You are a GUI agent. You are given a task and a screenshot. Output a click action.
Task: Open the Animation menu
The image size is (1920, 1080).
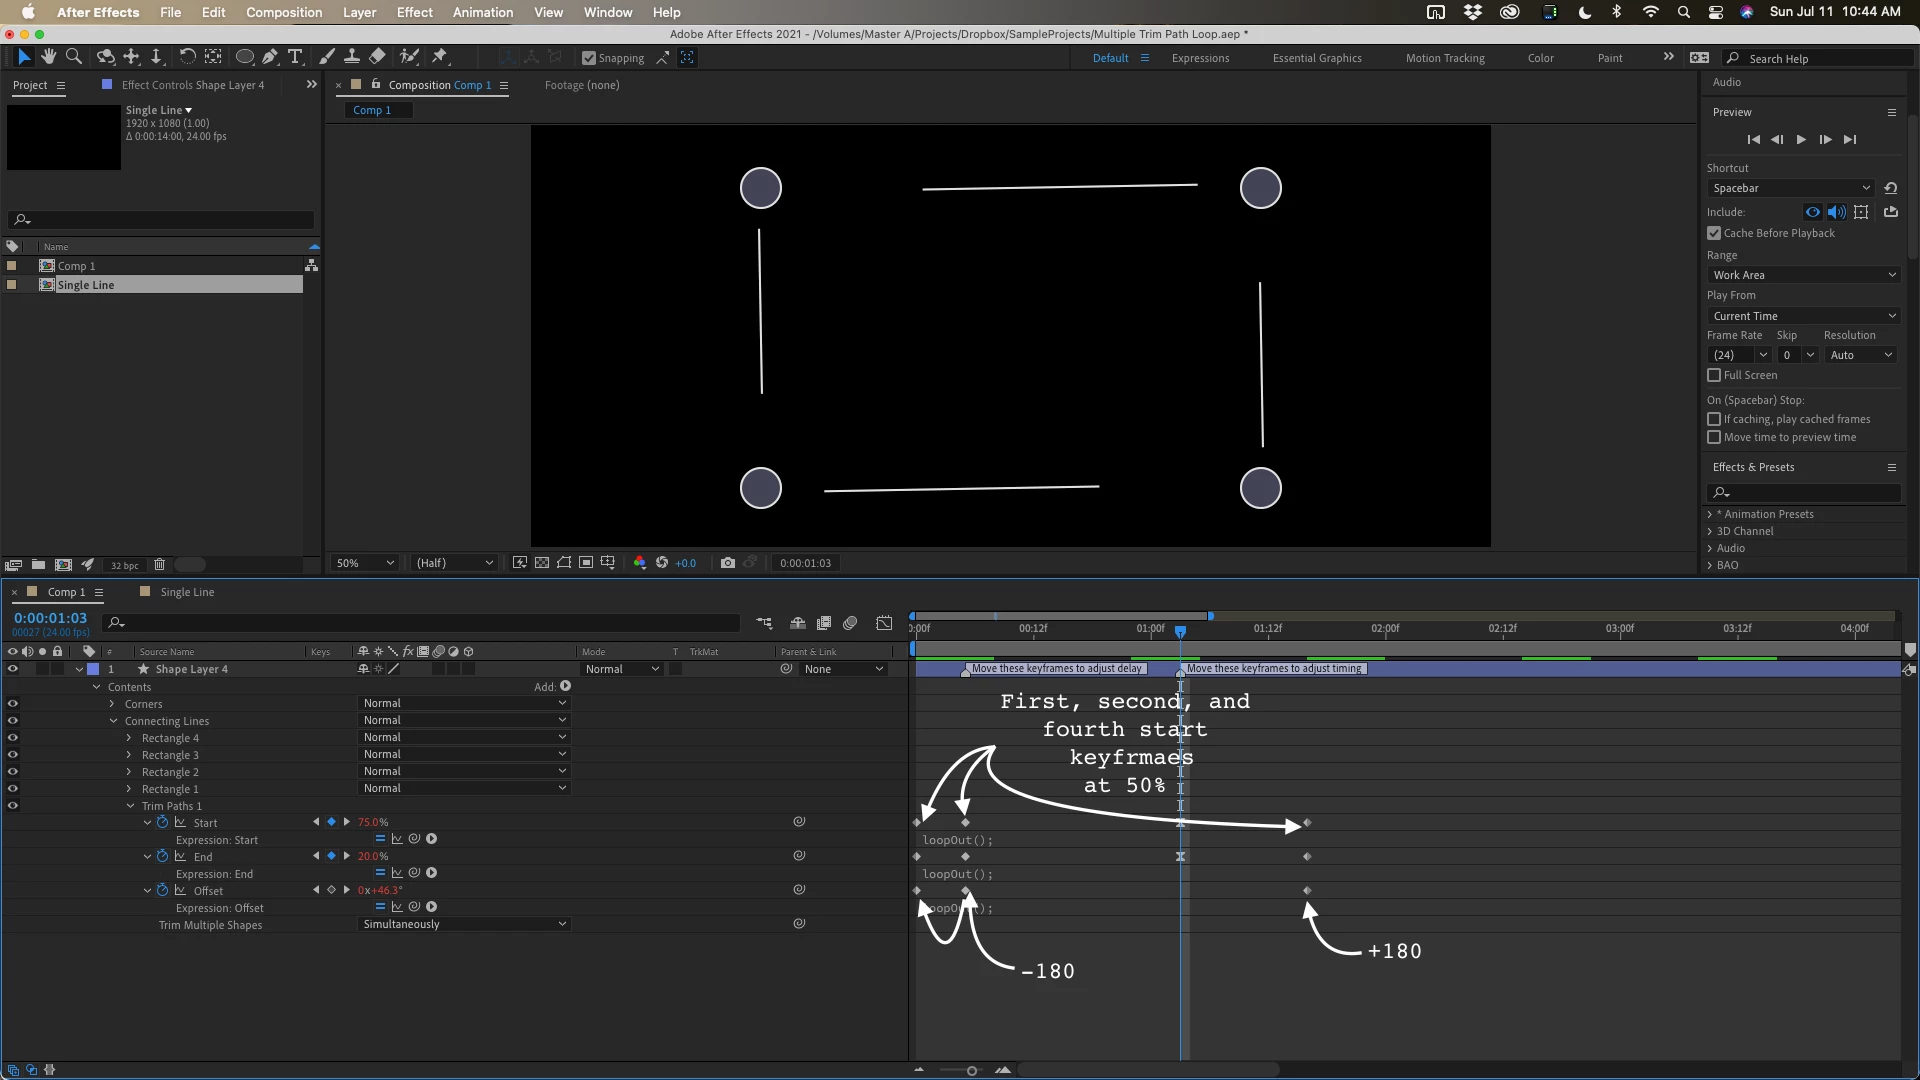pyautogui.click(x=482, y=12)
